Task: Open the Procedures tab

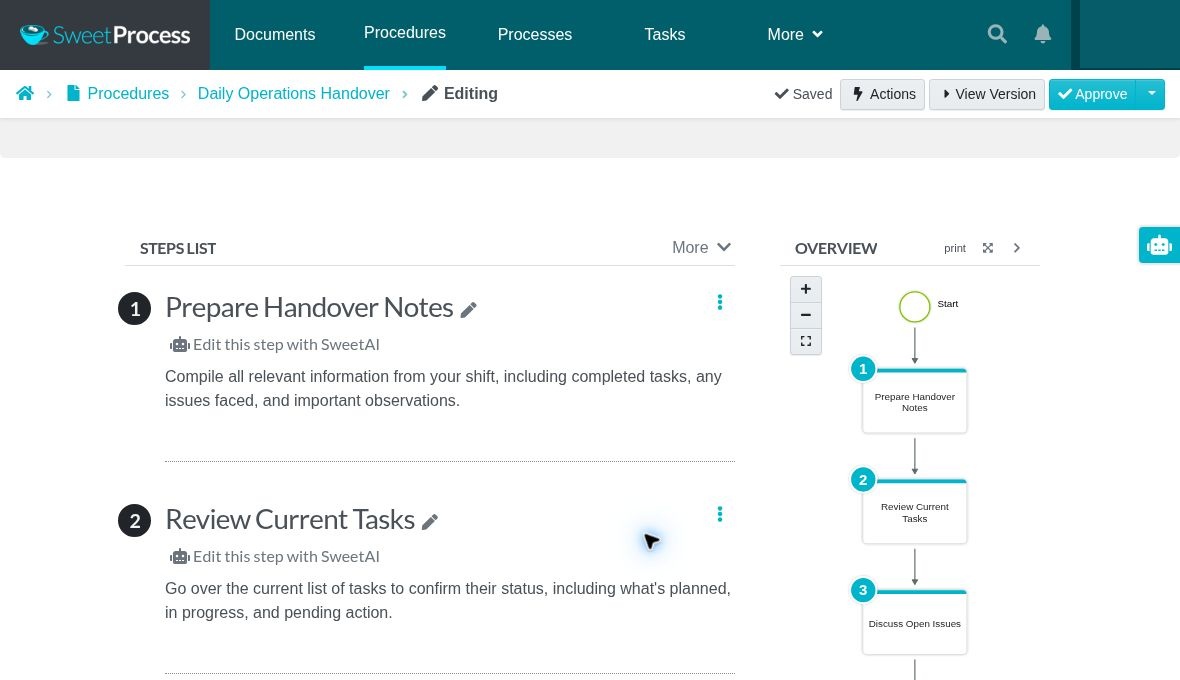Action: pos(405,33)
